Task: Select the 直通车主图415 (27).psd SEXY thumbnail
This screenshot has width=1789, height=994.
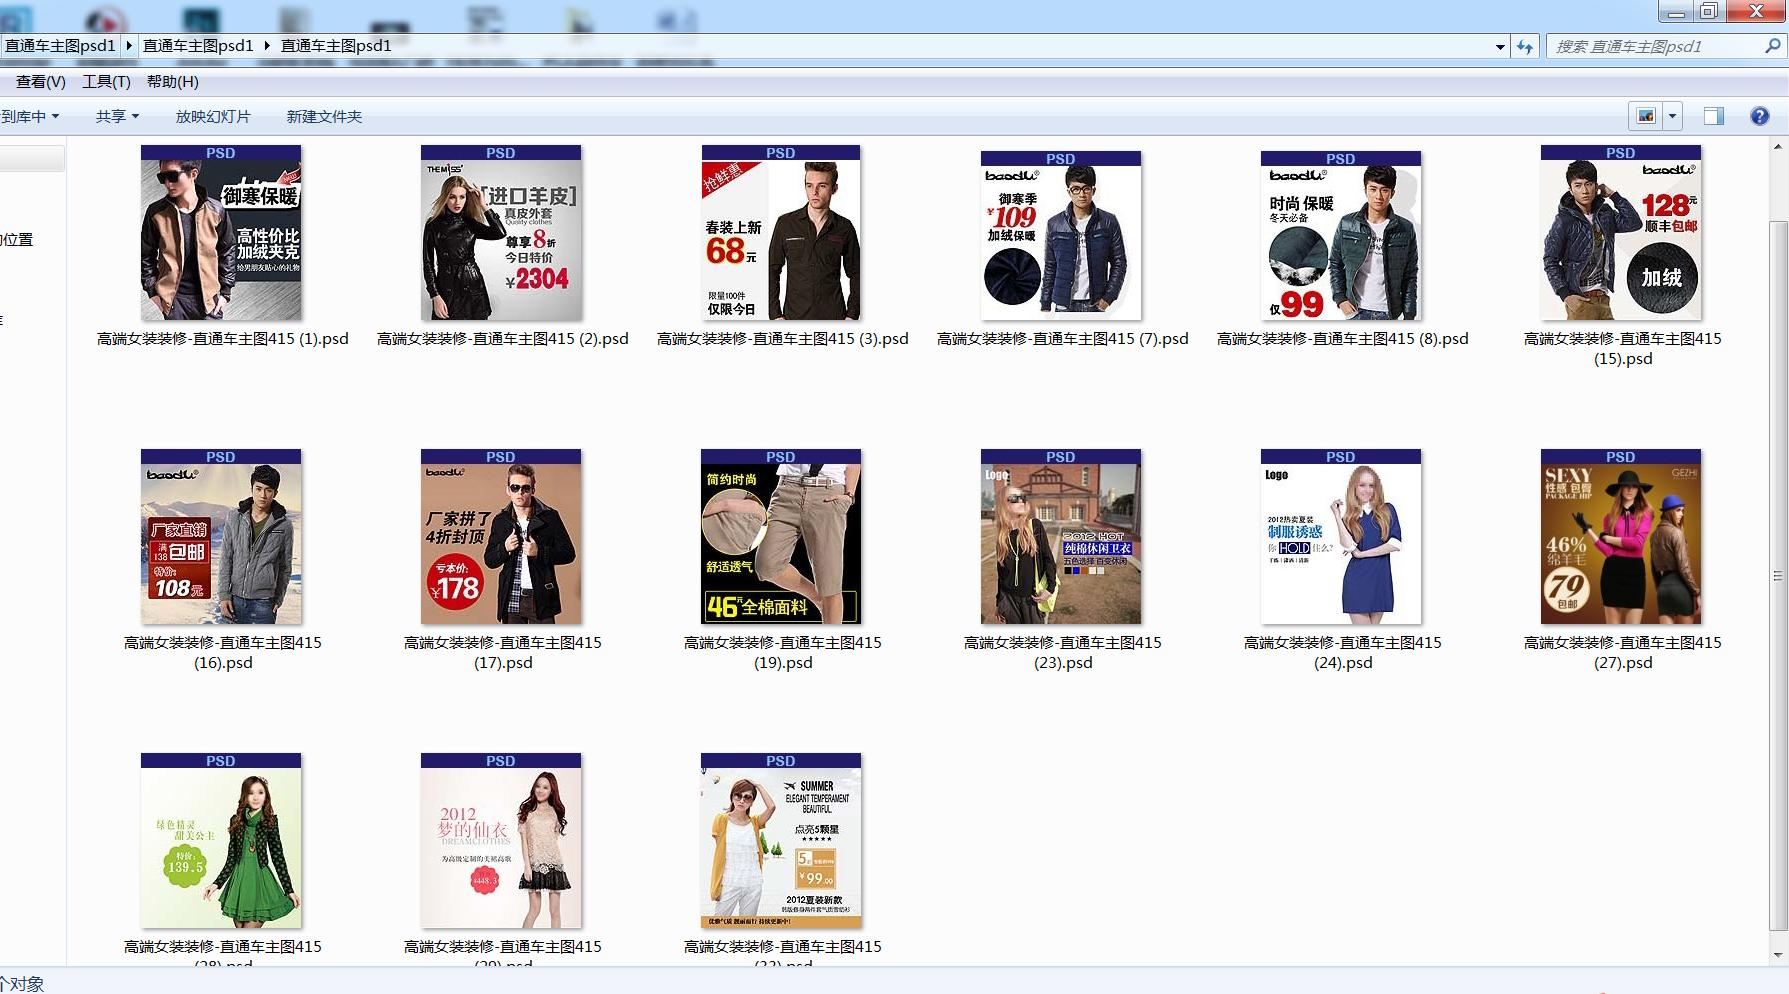Action: click(1621, 538)
